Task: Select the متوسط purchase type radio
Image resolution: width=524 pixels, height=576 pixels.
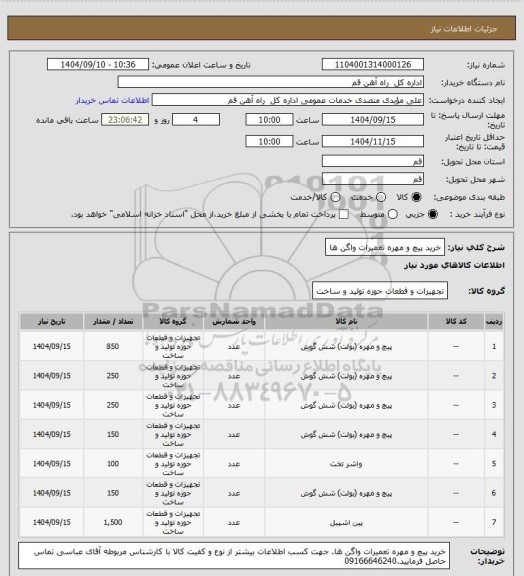Action: tap(393, 214)
